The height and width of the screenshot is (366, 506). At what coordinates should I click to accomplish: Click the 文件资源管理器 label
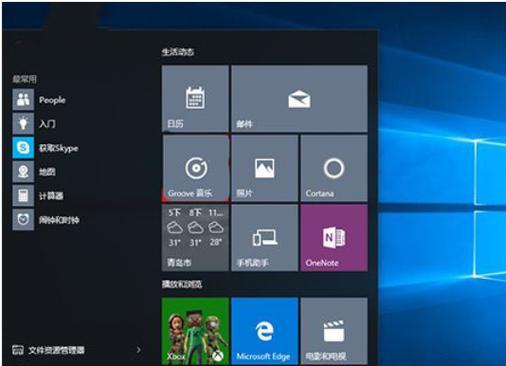click(x=56, y=350)
